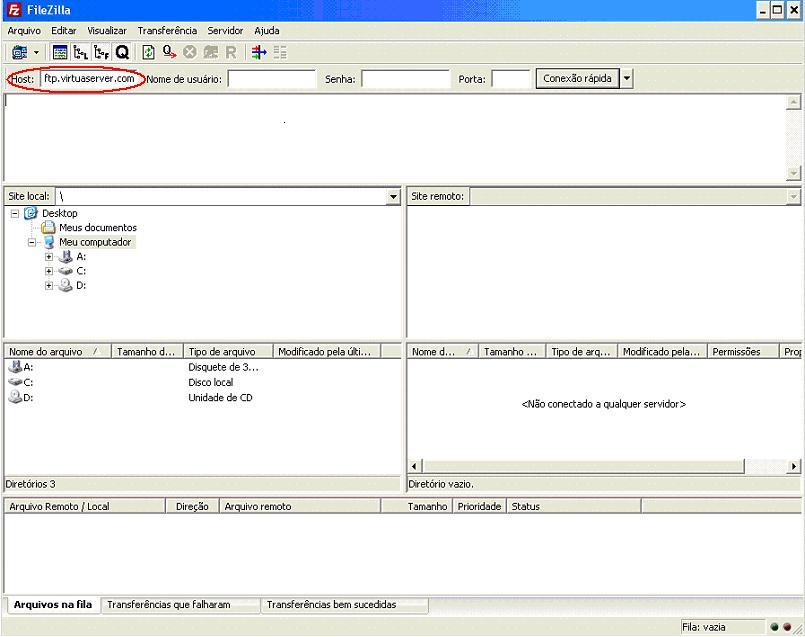This screenshot has width=805, height=637.
Task: Click the message log scroll down arrow
Action: (793, 173)
